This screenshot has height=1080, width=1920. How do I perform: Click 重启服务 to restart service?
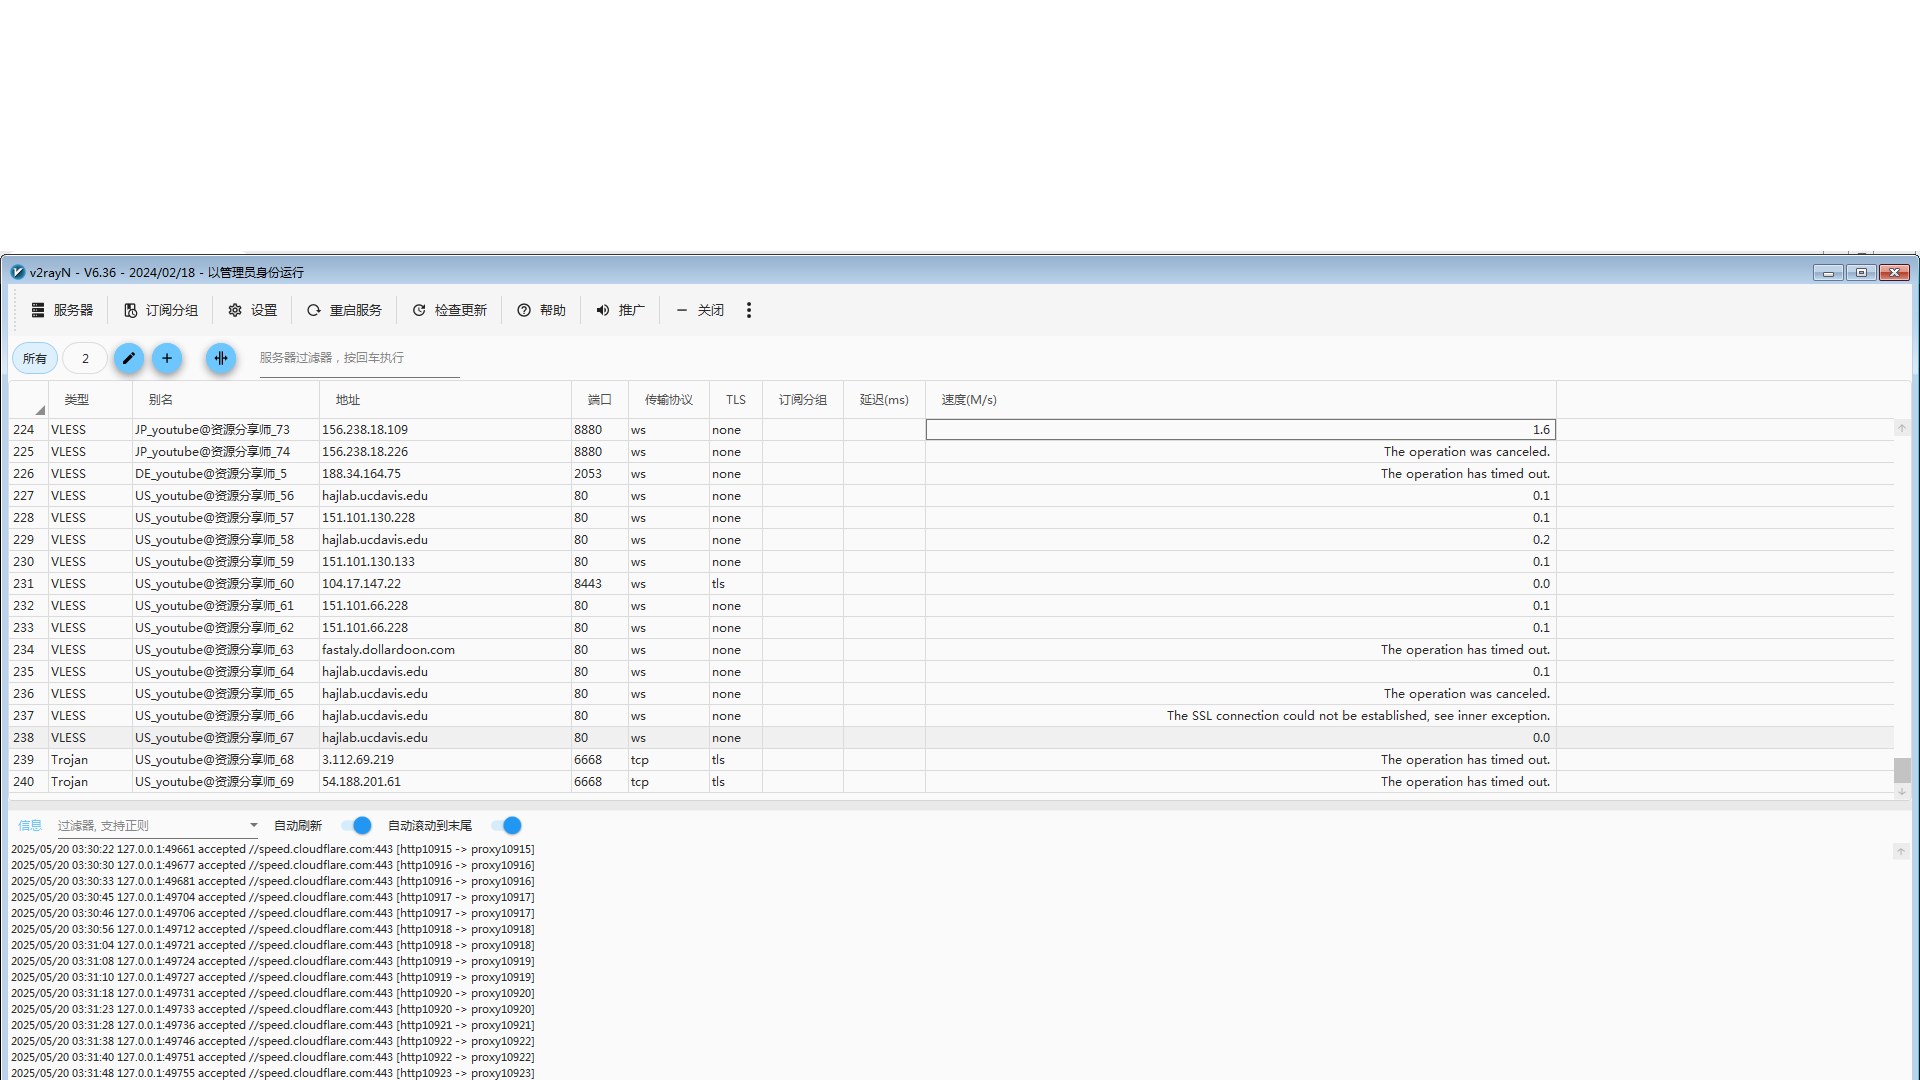click(x=344, y=310)
